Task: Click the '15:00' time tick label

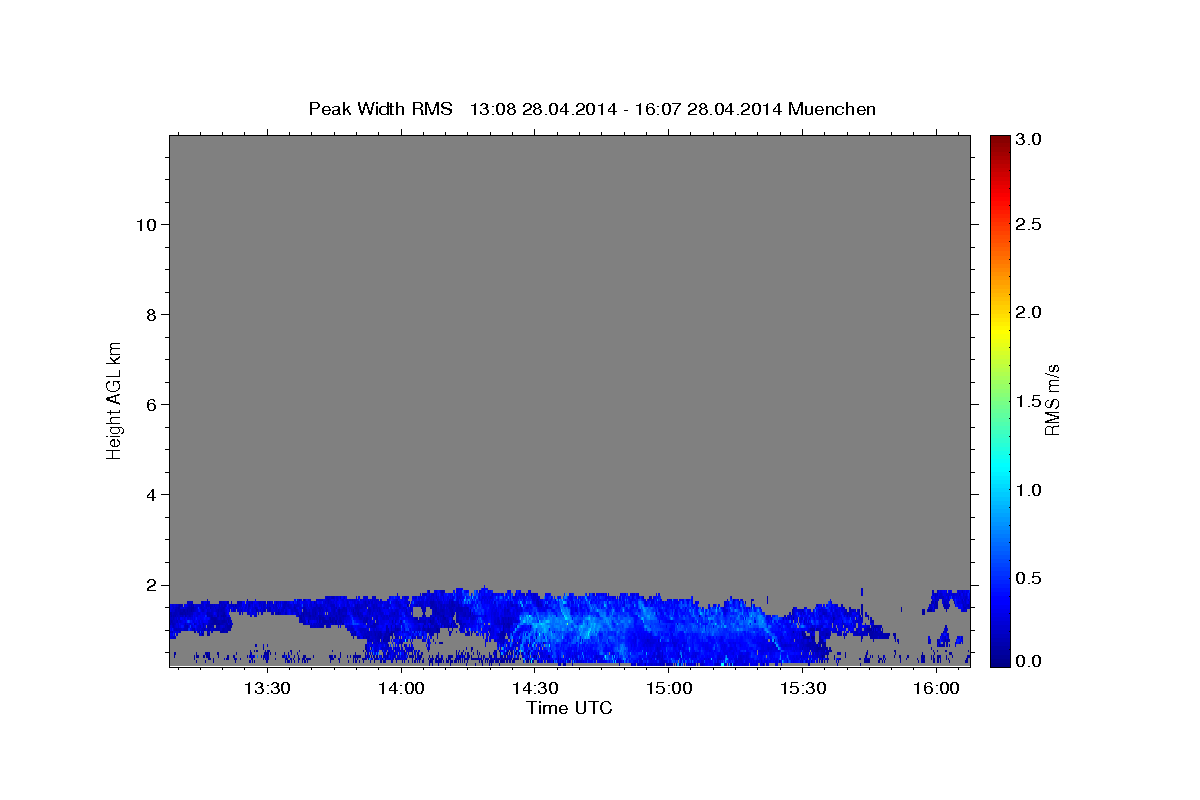Action: (669, 688)
